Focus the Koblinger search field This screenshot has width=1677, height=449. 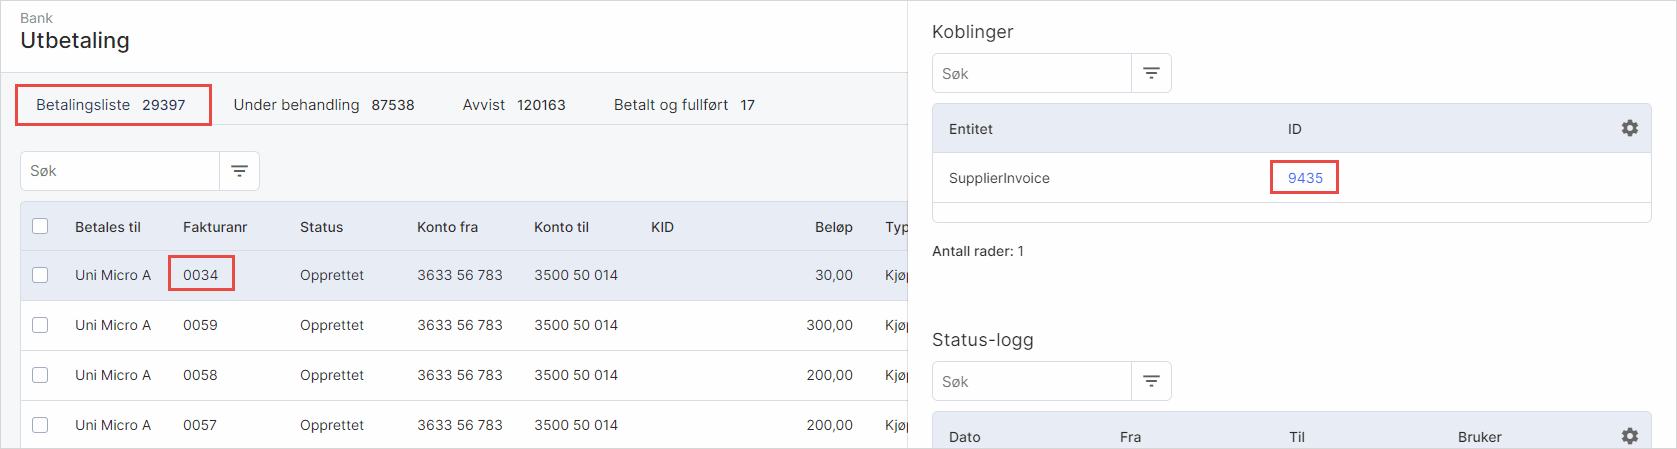tap(1032, 73)
